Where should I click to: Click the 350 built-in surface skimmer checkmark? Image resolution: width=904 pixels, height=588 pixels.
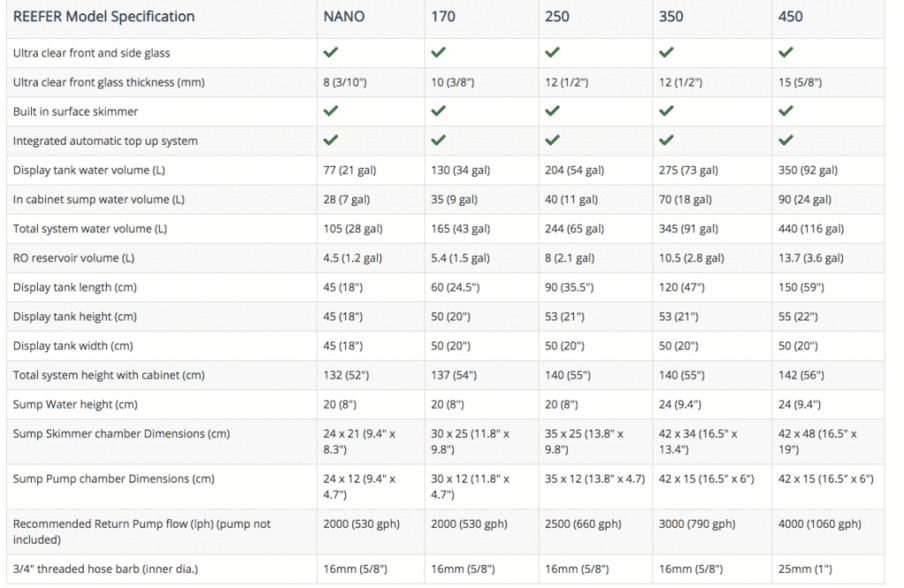click(x=666, y=111)
